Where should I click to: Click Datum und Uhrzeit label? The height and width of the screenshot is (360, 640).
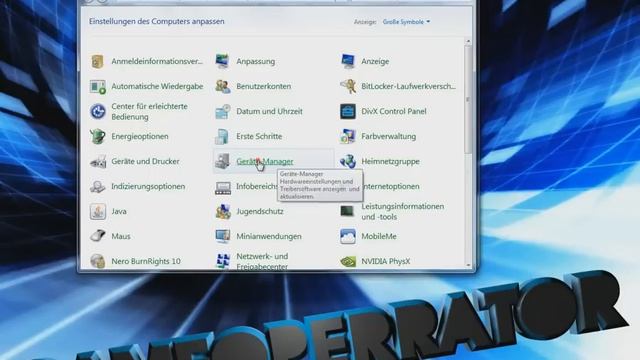coord(269,111)
